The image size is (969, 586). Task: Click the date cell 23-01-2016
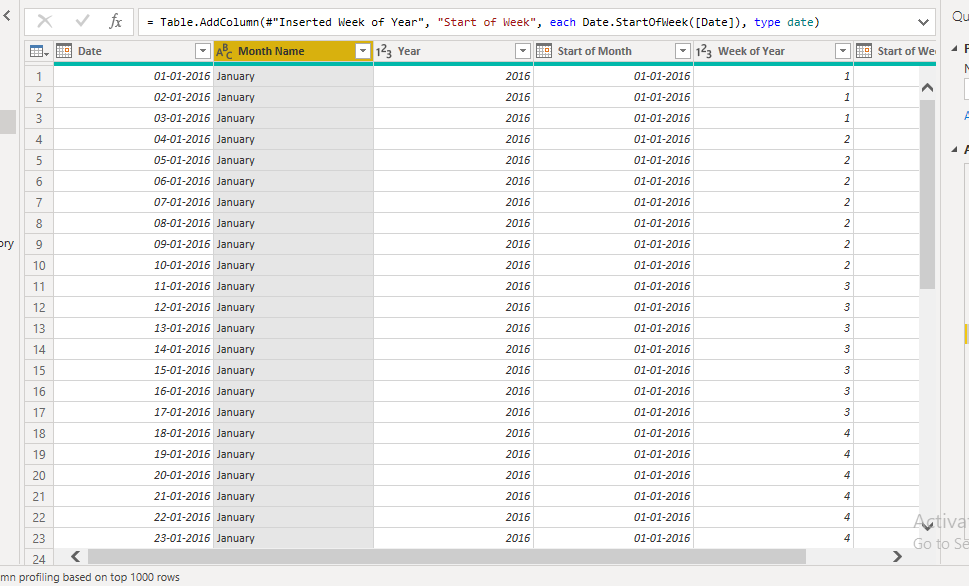[133, 539]
